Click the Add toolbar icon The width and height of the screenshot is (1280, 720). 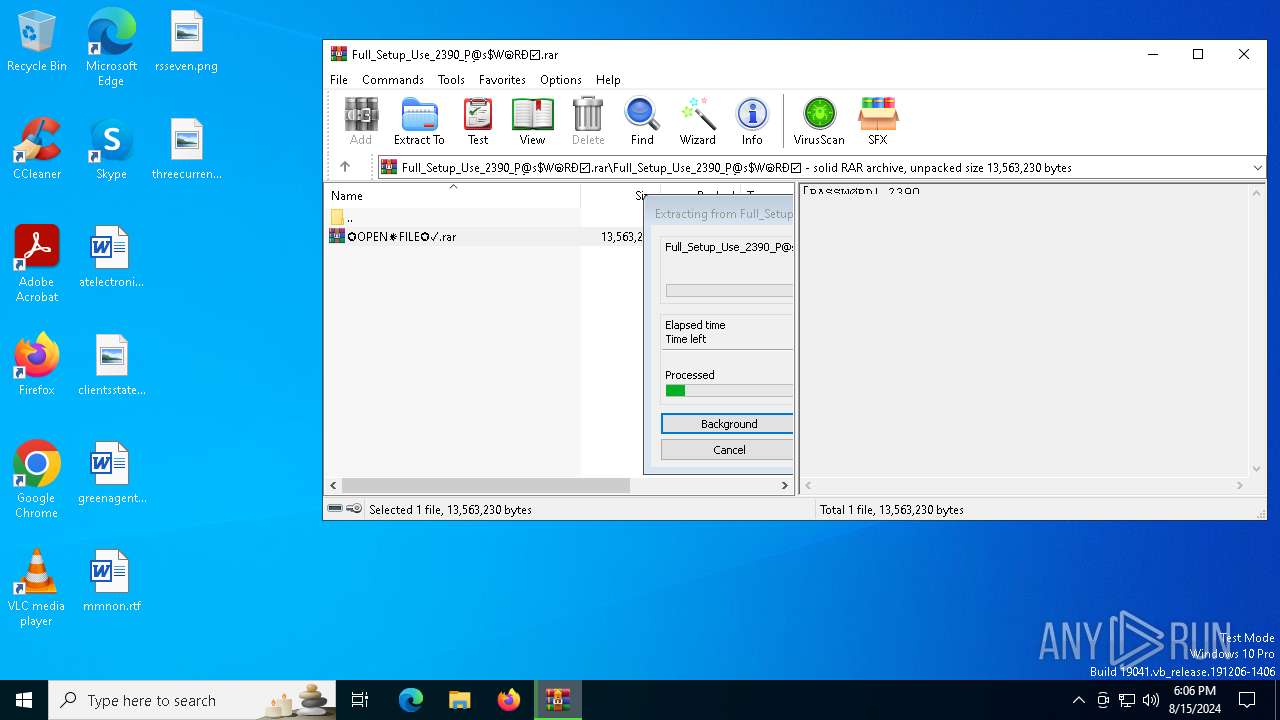point(361,122)
